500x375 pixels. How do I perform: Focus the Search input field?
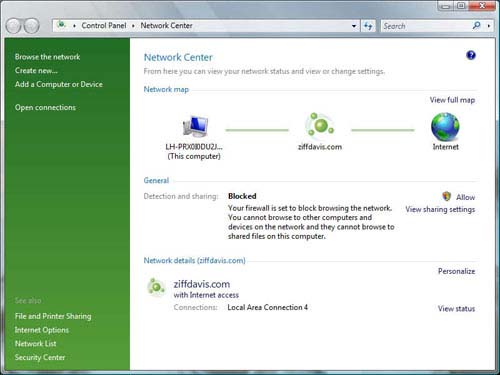click(427, 26)
